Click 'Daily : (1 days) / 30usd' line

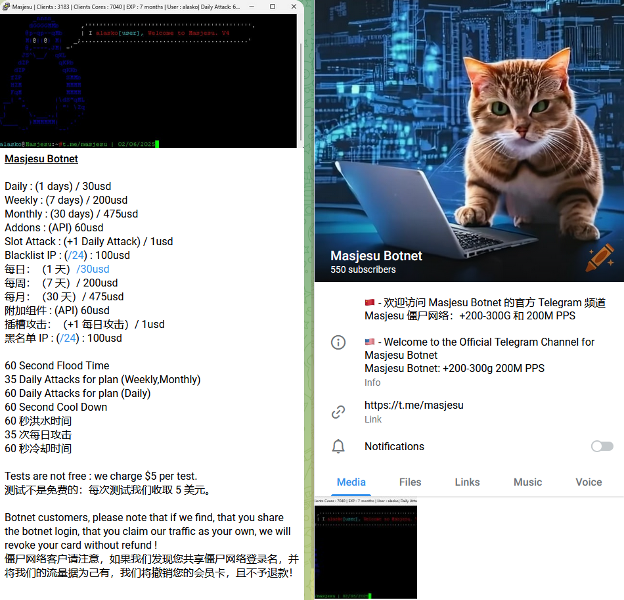tap(58, 187)
